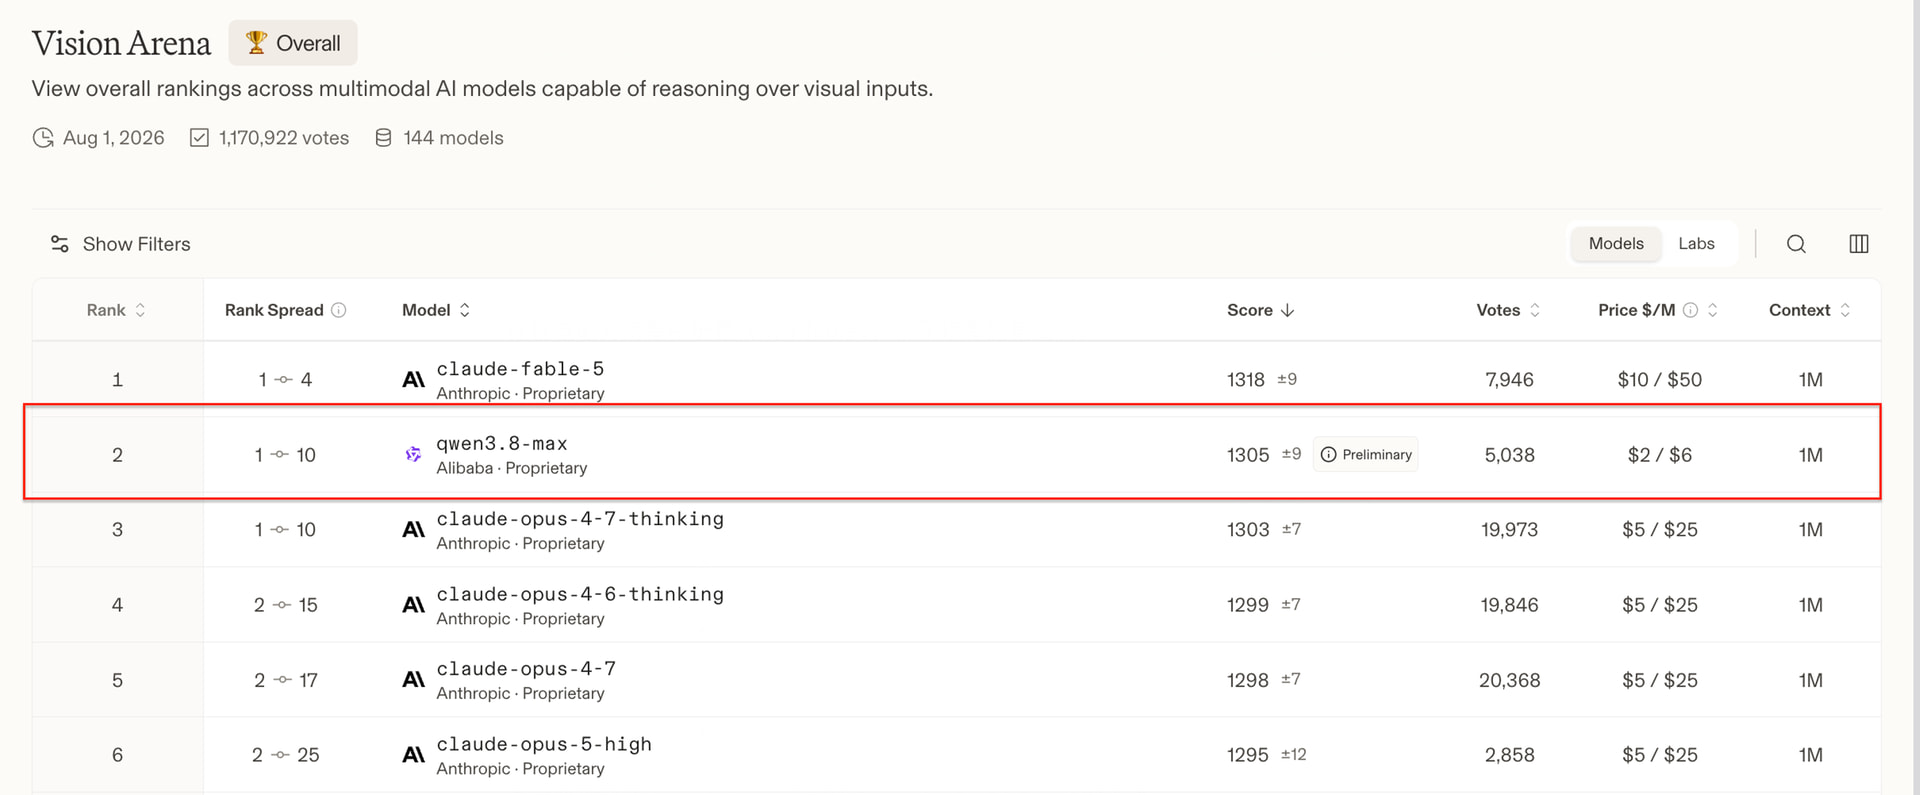The width and height of the screenshot is (1920, 795).
Task: Open the claude-opus-4-7 model link
Action: [526, 669]
